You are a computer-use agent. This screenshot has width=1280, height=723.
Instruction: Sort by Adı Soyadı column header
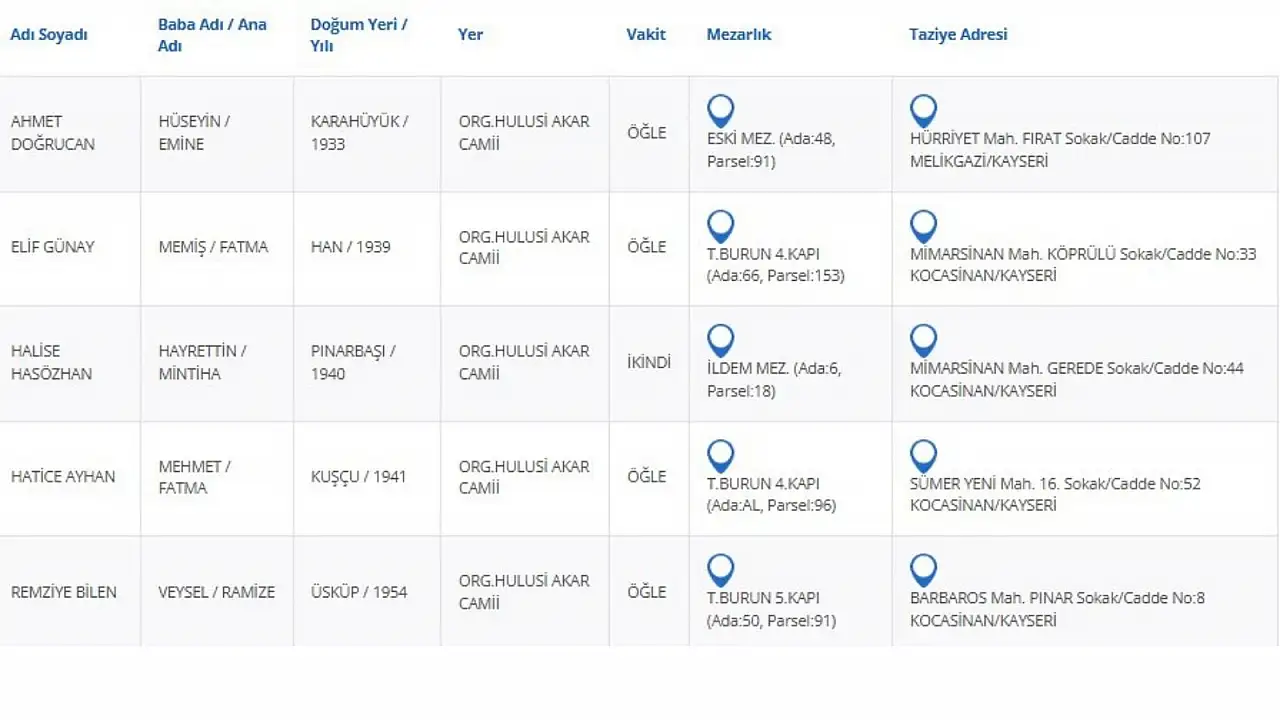49,34
